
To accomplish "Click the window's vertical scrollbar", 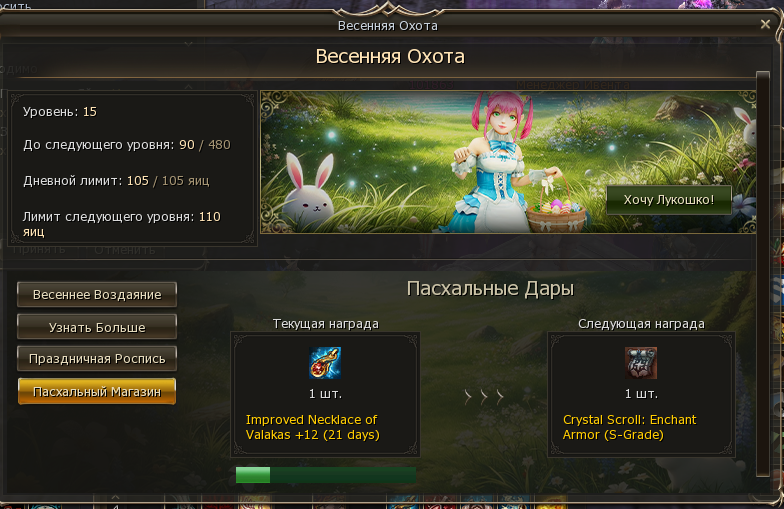I will [x=762, y=274].
